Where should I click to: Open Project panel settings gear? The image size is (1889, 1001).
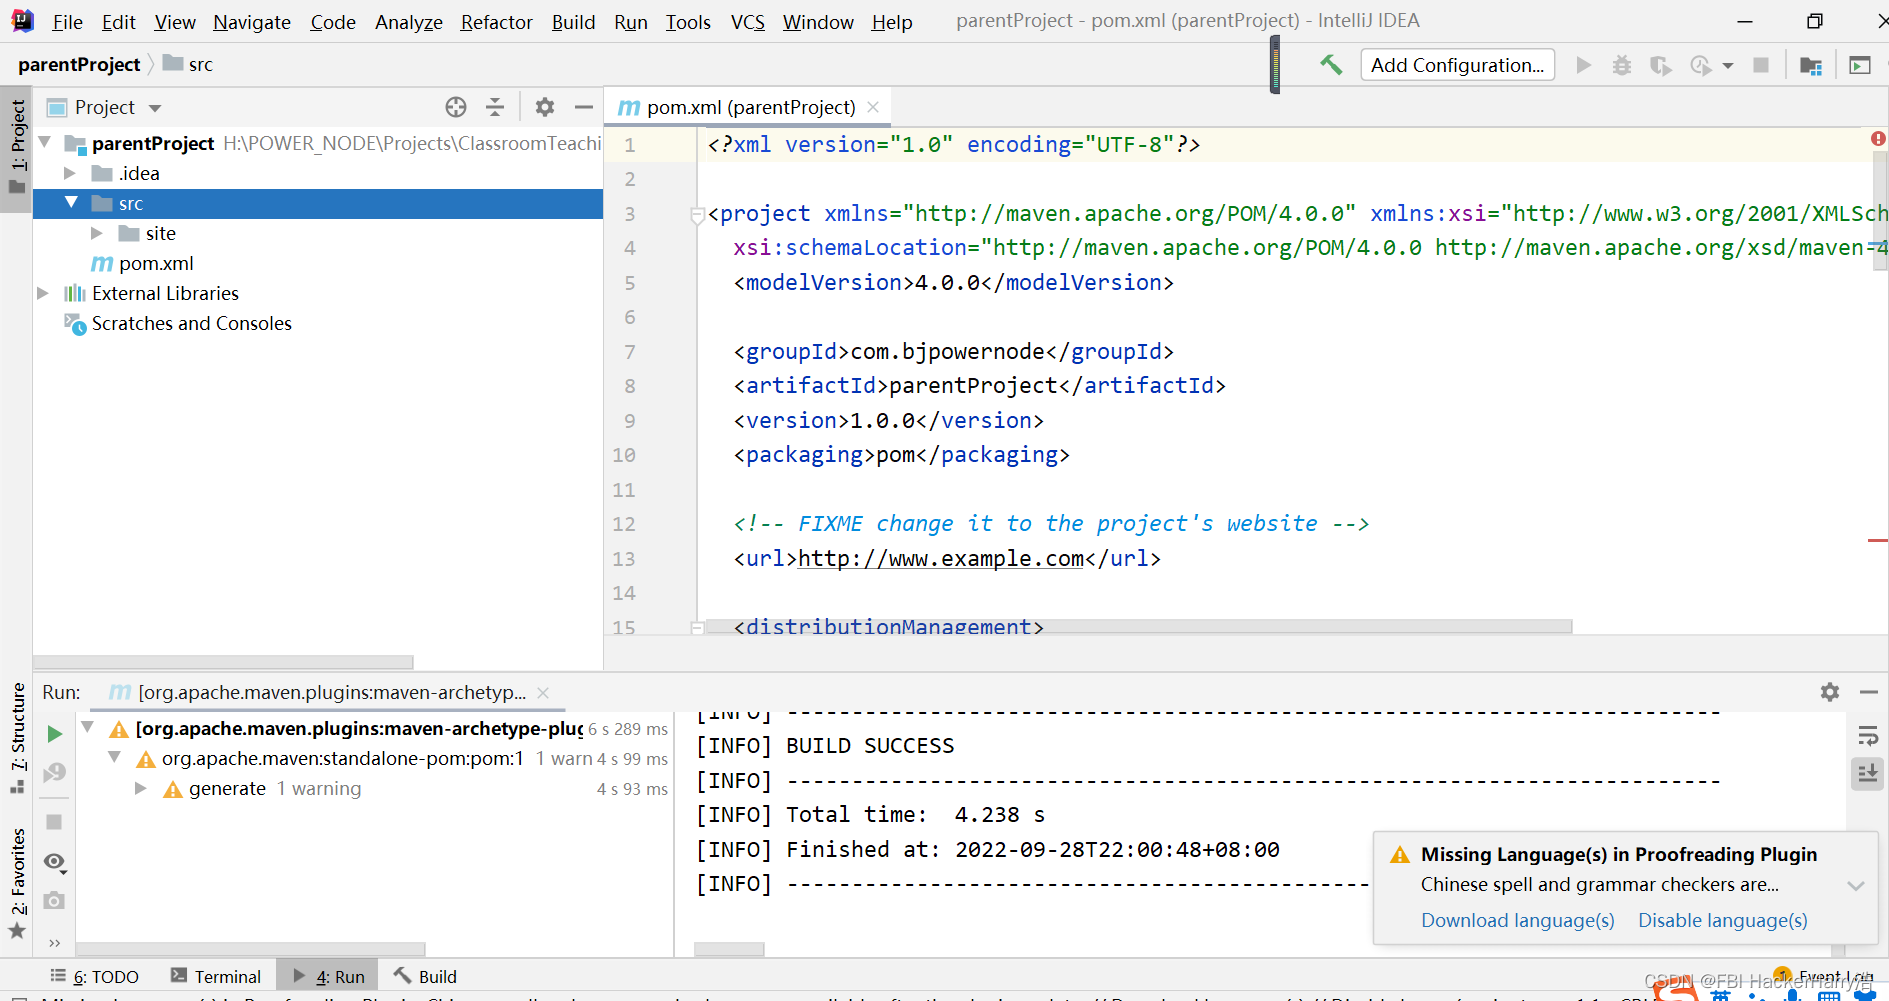click(x=545, y=107)
